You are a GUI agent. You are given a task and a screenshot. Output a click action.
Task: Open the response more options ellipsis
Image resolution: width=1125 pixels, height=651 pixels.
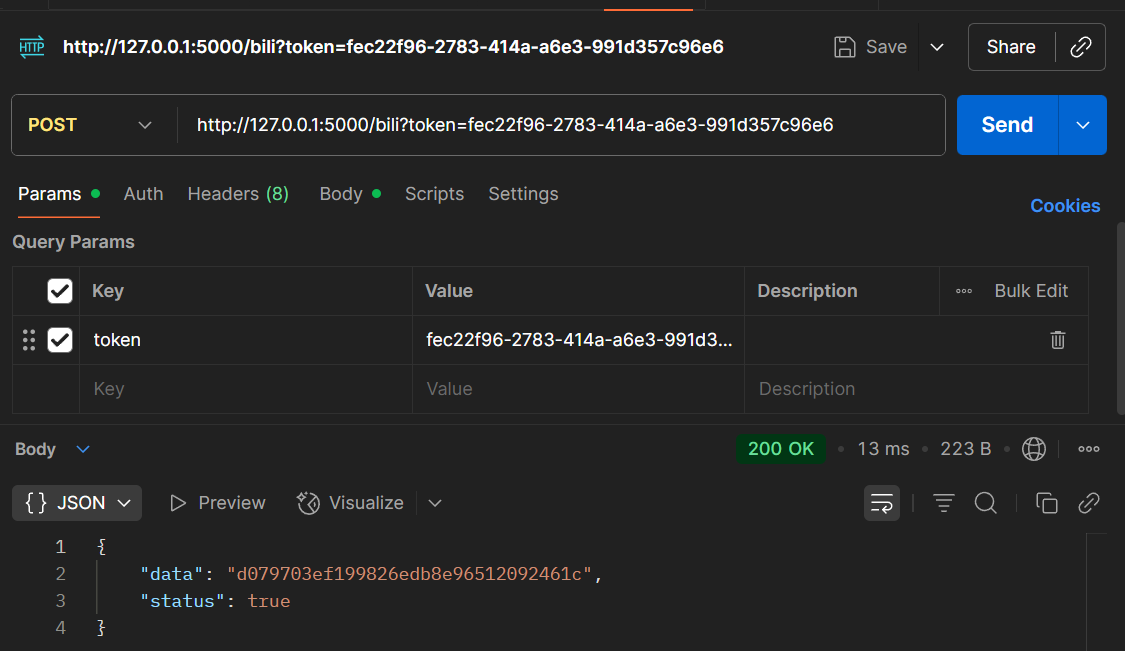coord(1089,449)
